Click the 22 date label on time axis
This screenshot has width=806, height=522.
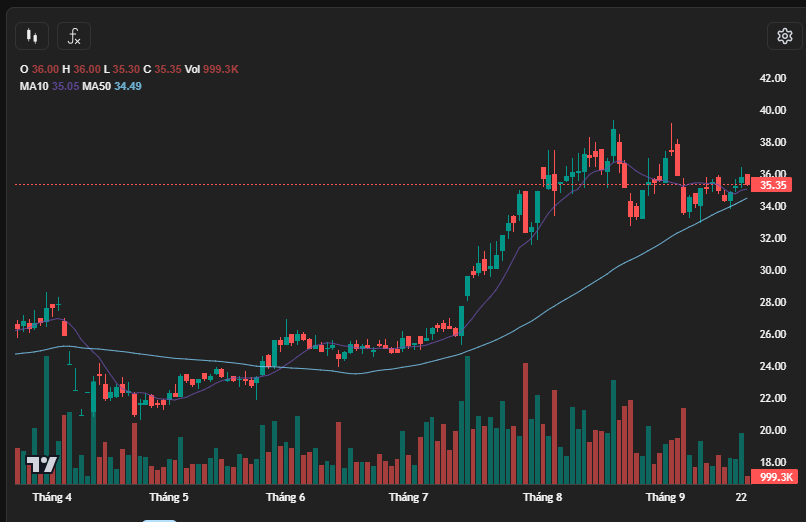pyautogui.click(x=741, y=497)
